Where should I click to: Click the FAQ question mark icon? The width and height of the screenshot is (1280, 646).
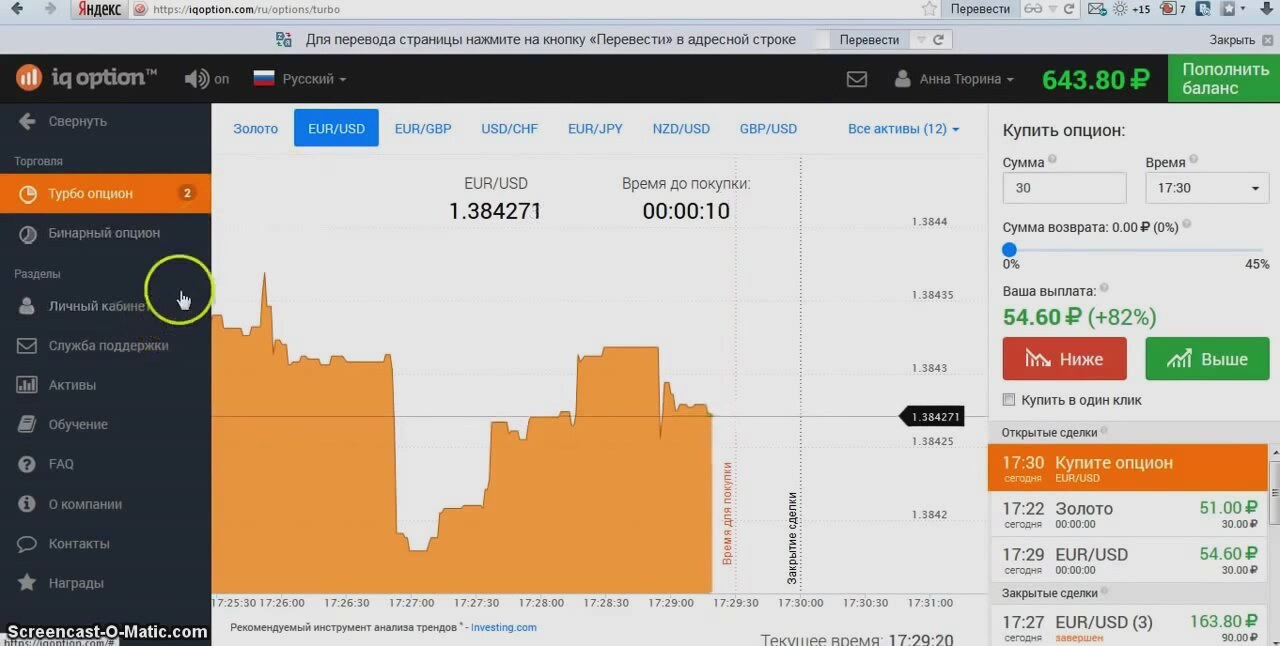tap(28, 464)
